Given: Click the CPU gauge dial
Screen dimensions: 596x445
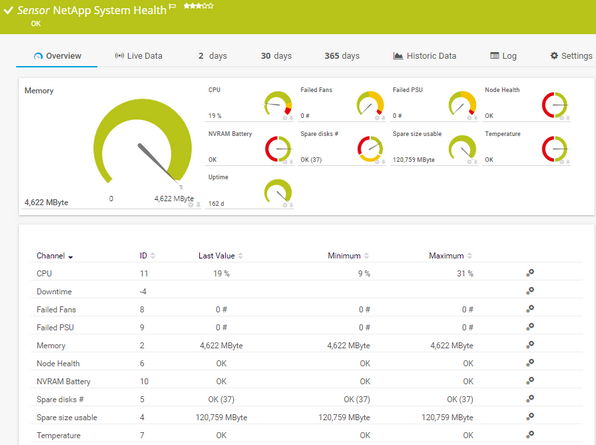Looking at the screenshot, I should pyautogui.click(x=278, y=103).
